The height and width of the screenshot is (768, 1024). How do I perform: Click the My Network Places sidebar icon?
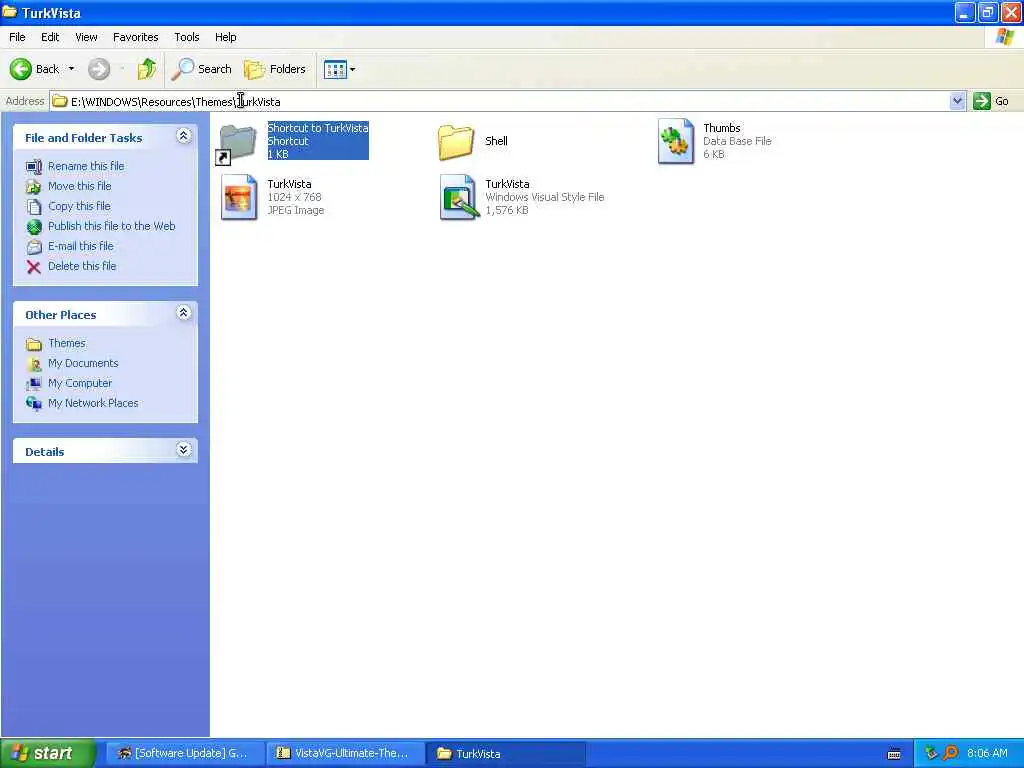[34, 404]
